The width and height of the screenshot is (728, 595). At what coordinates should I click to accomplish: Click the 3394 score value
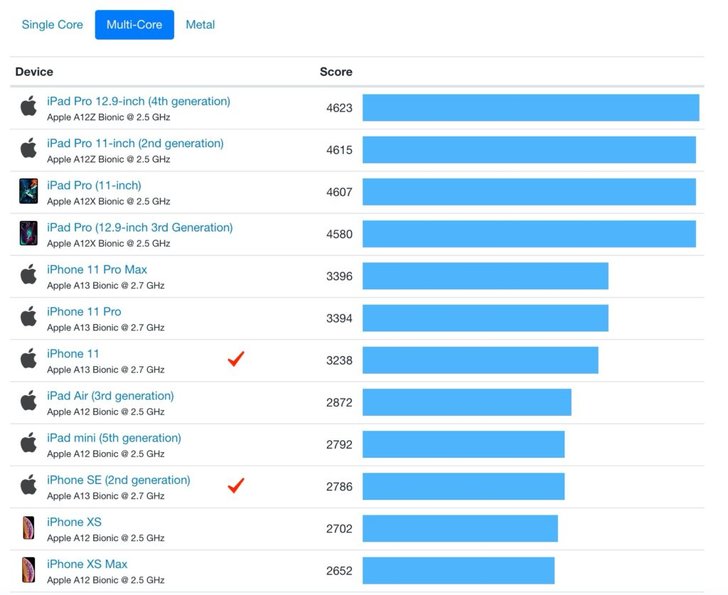point(339,318)
